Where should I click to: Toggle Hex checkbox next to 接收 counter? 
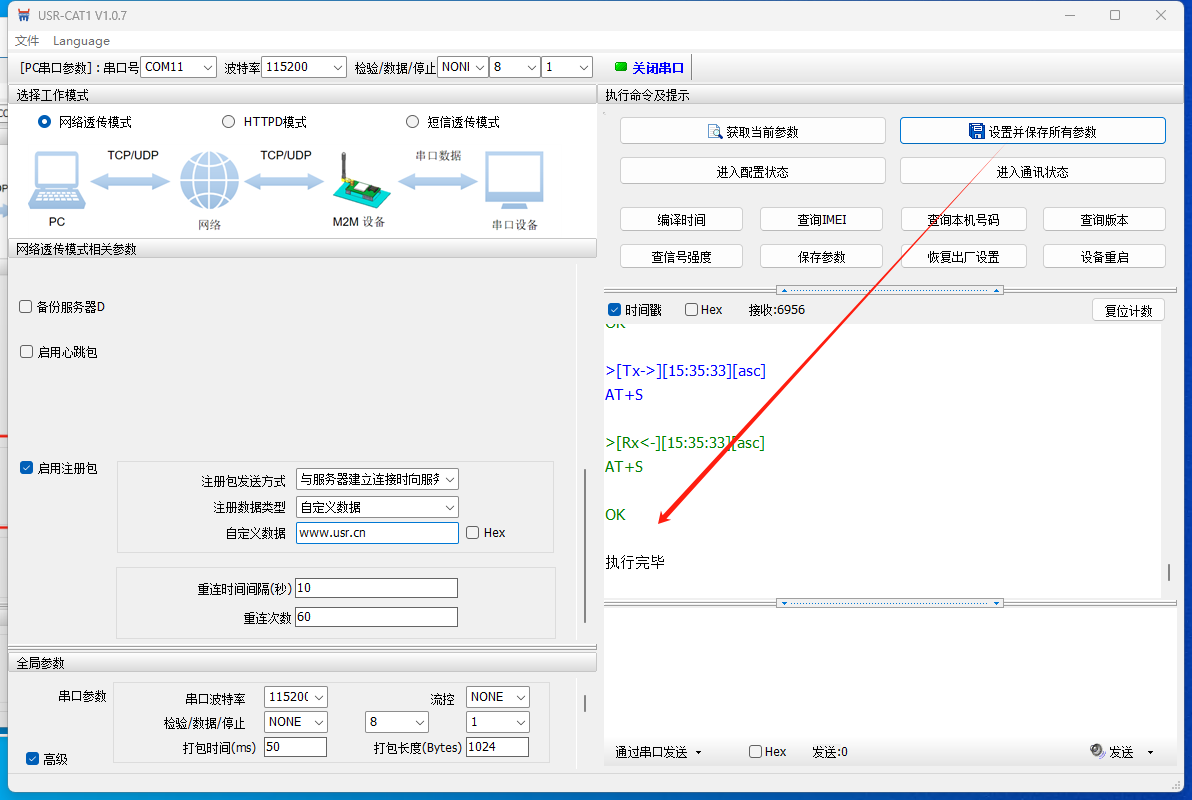pyautogui.click(x=691, y=310)
